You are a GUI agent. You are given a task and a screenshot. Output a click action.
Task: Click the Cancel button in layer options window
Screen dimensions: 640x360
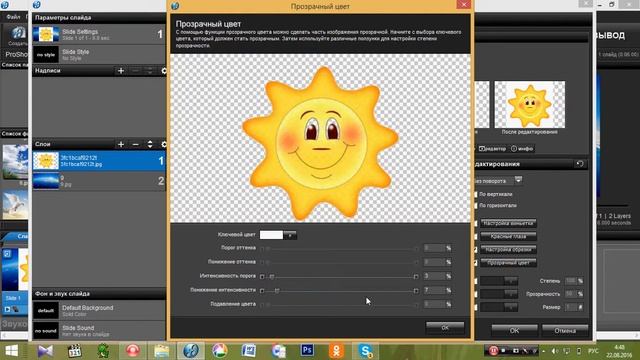pos(565,331)
